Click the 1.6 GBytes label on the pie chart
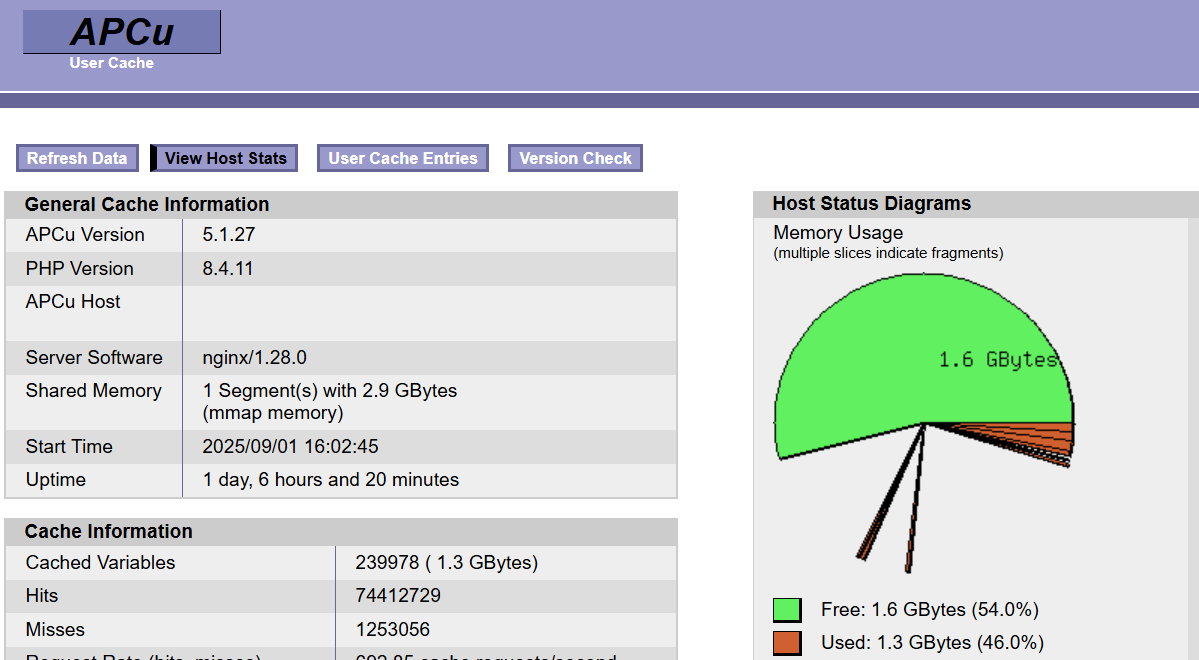The image size is (1199, 660). point(997,359)
